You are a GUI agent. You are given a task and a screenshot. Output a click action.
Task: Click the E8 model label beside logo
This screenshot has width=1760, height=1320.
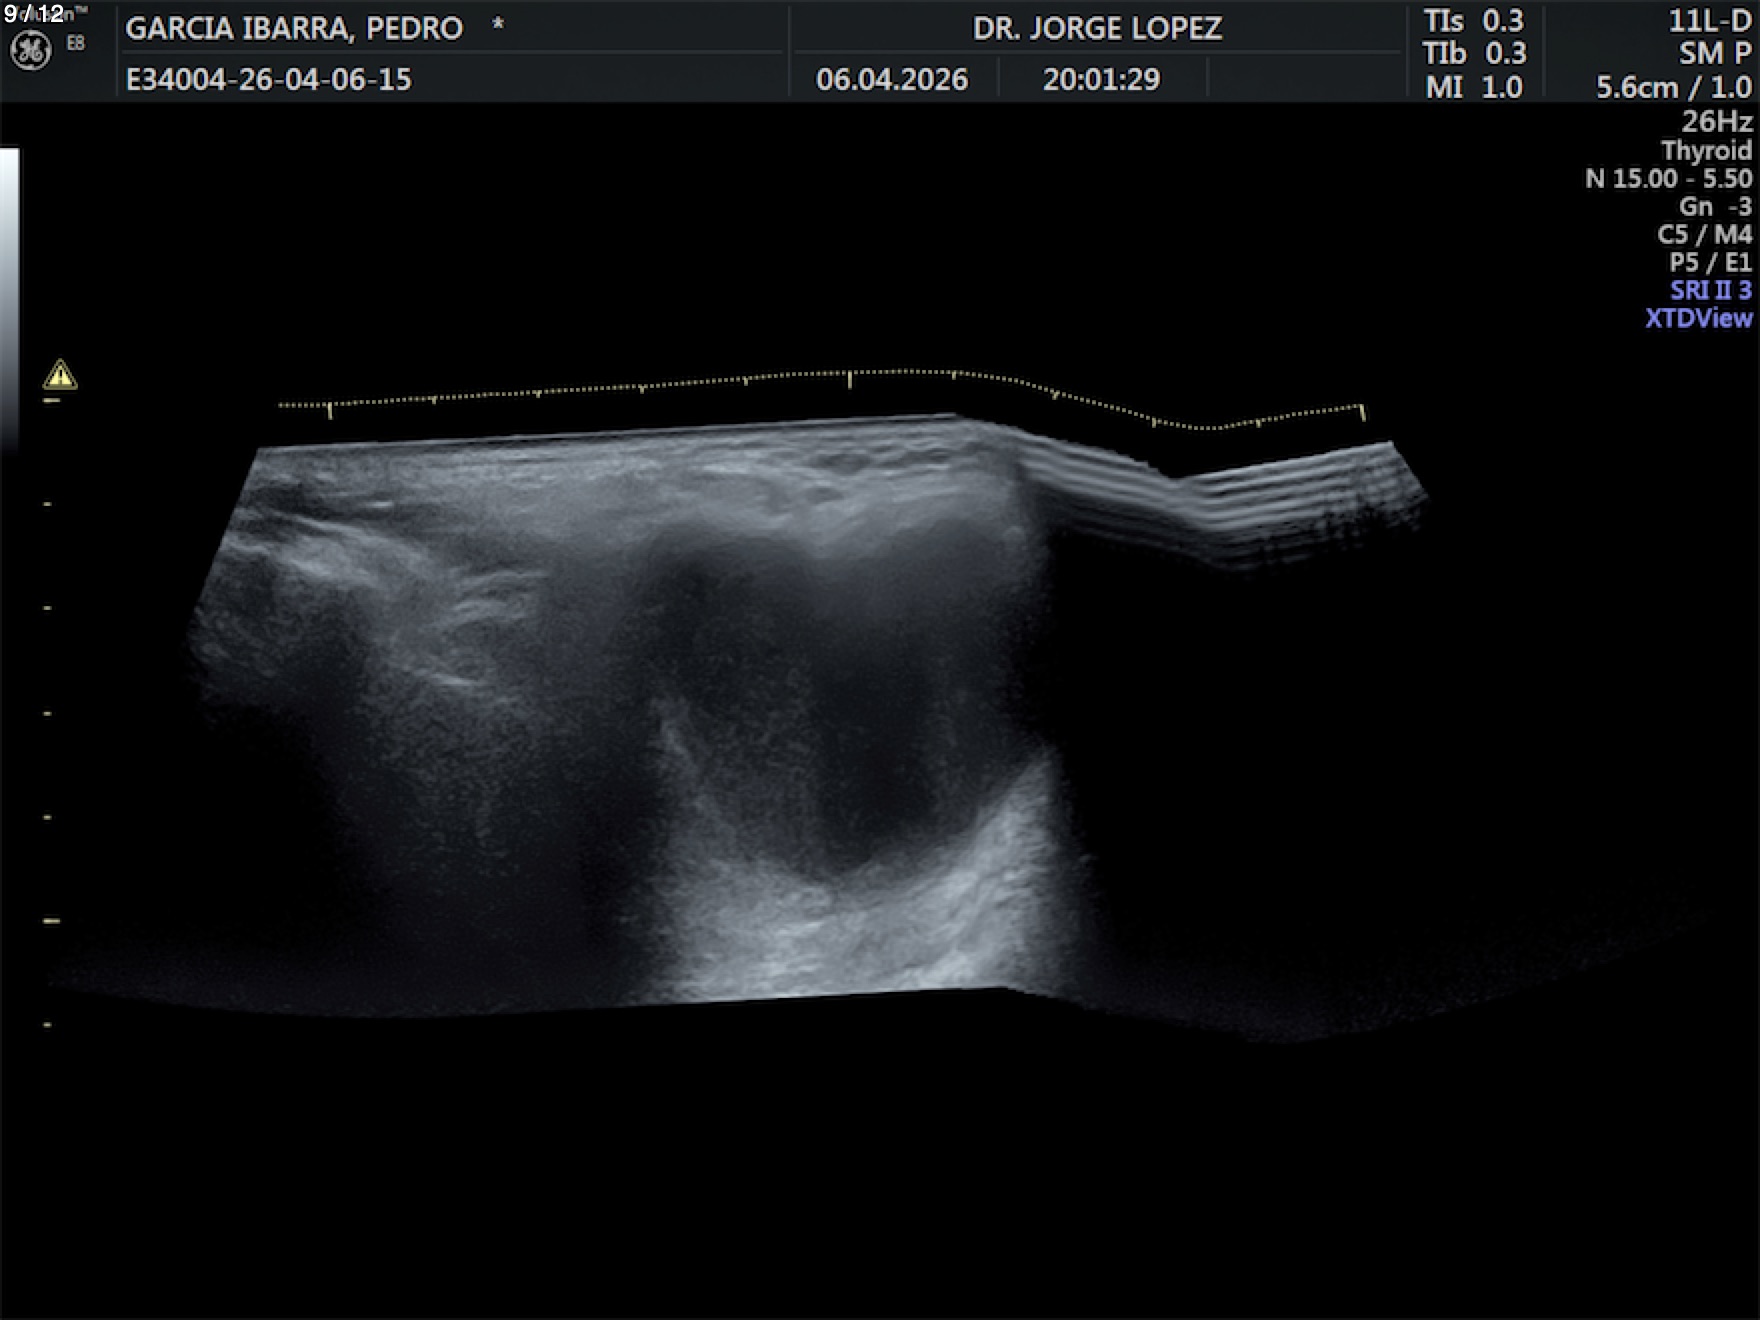click(x=76, y=43)
